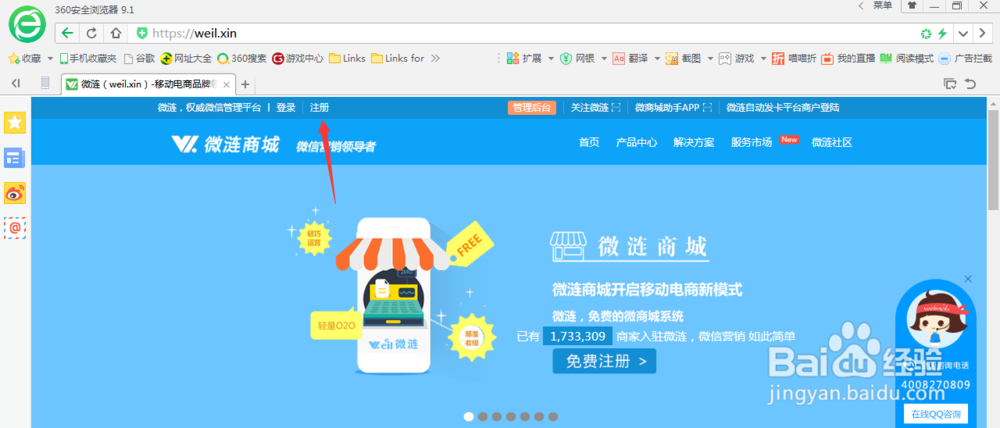Click the green circular loading icon in address bar

(x=926, y=33)
